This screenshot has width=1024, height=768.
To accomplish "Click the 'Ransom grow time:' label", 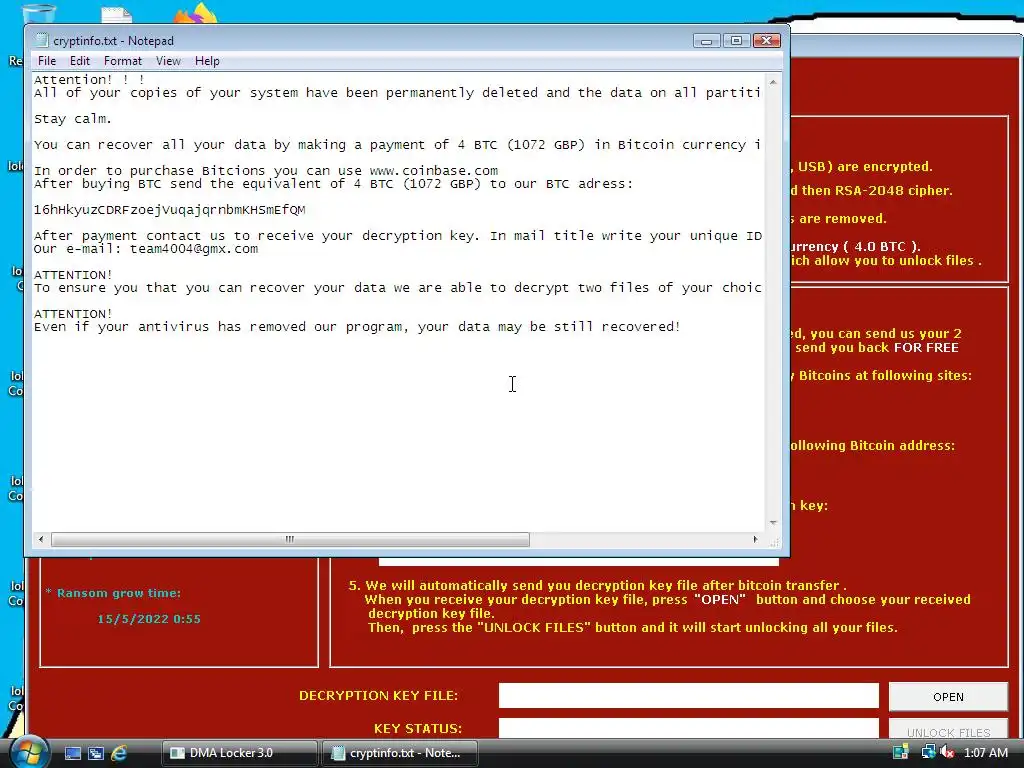I will [x=119, y=593].
